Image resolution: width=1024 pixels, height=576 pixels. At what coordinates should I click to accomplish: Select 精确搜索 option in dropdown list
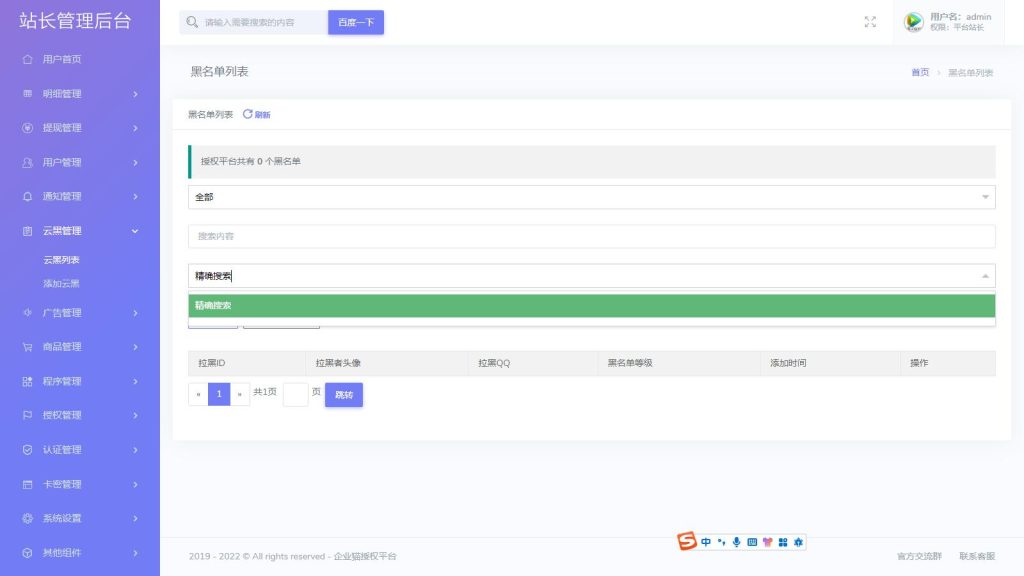[591, 306]
